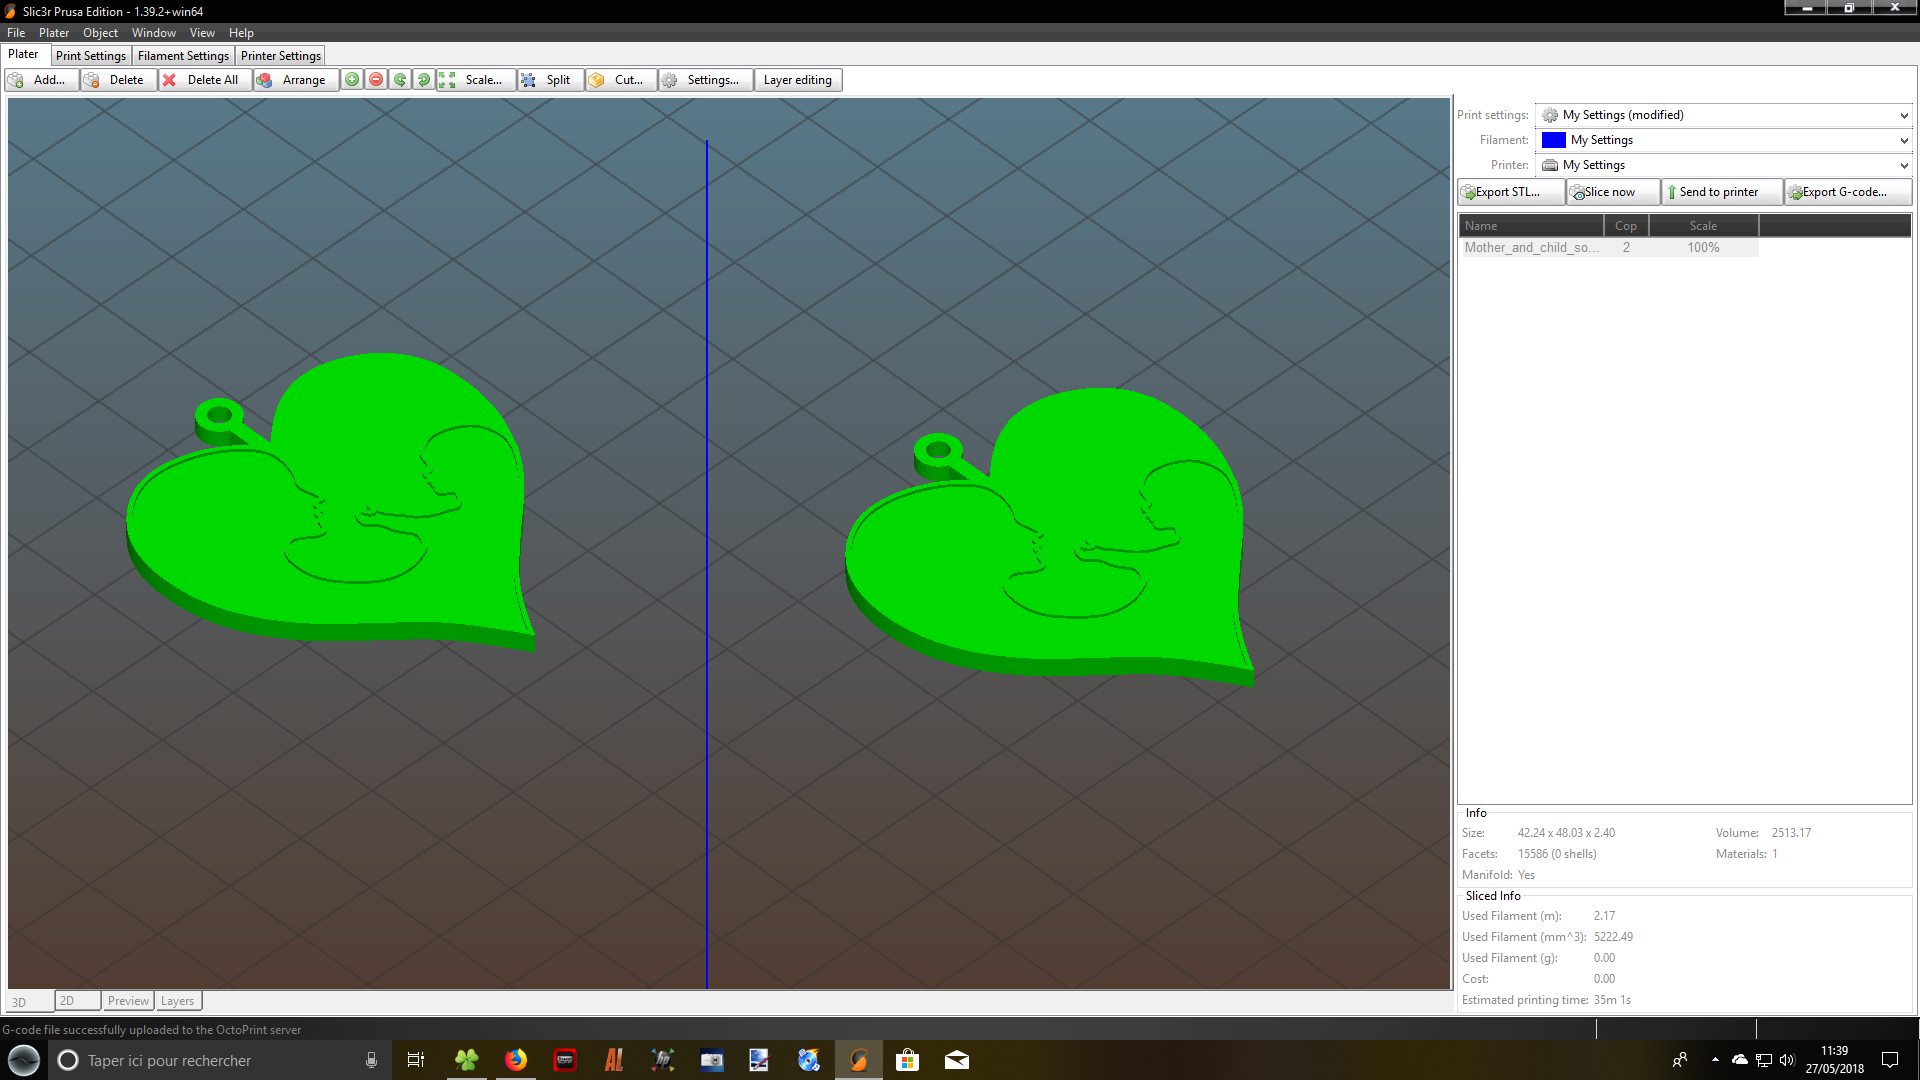The width and height of the screenshot is (1920, 1080).
Task: Click the Slic3r taskbar icon
Action: 858,1060
